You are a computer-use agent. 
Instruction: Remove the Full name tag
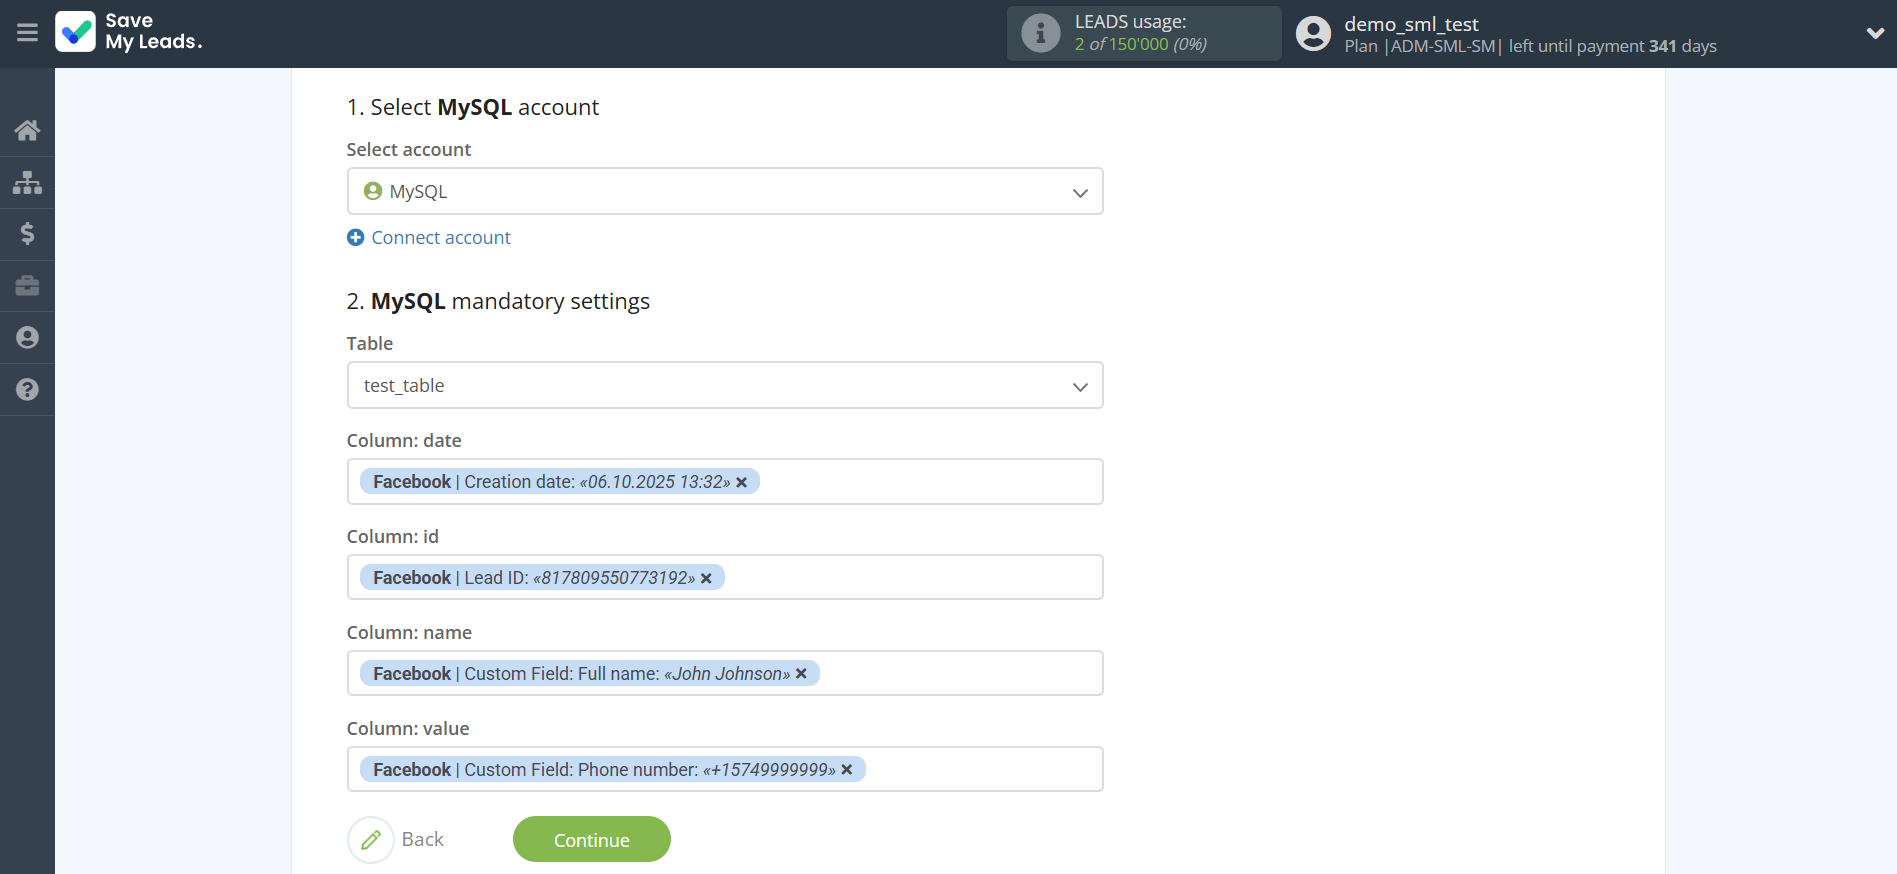click(801, 674)
